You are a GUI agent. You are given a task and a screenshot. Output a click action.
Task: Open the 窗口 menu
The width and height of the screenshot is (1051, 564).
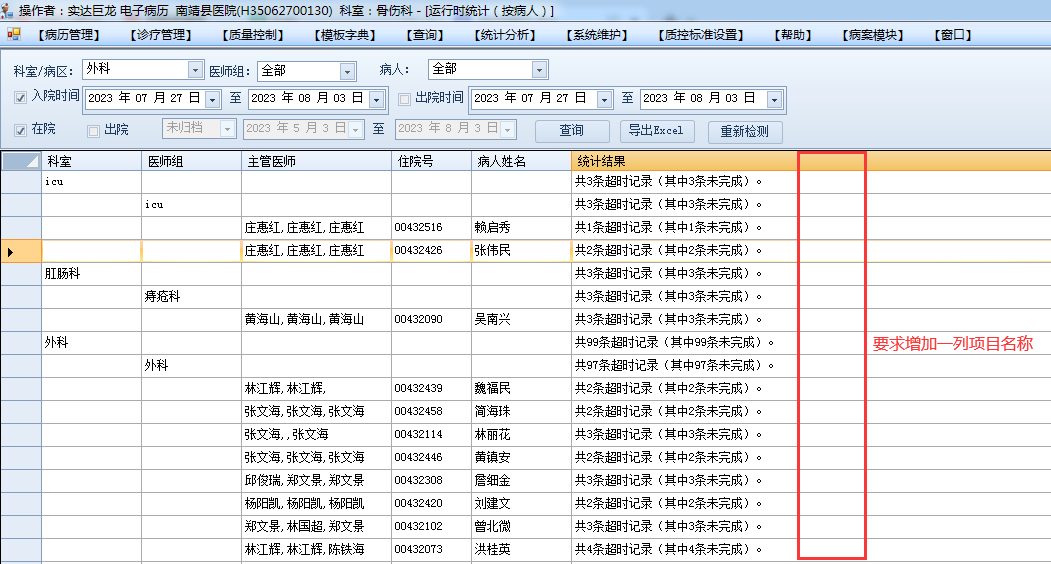pyautogui.click(x=952, y=35)
